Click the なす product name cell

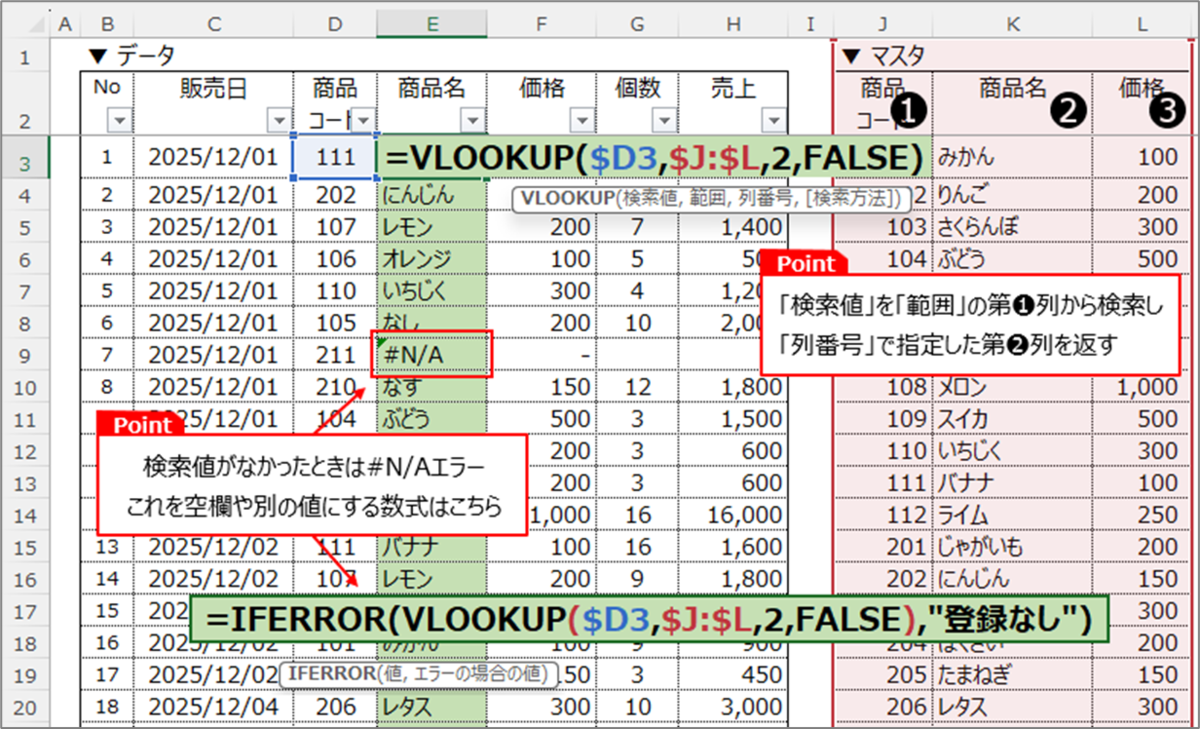[433, 386]
